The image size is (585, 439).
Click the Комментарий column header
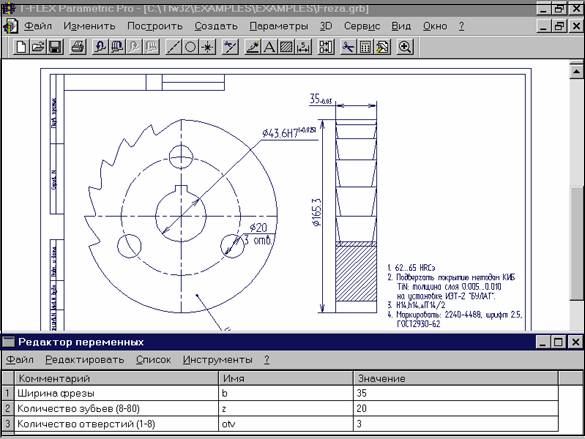116,378
